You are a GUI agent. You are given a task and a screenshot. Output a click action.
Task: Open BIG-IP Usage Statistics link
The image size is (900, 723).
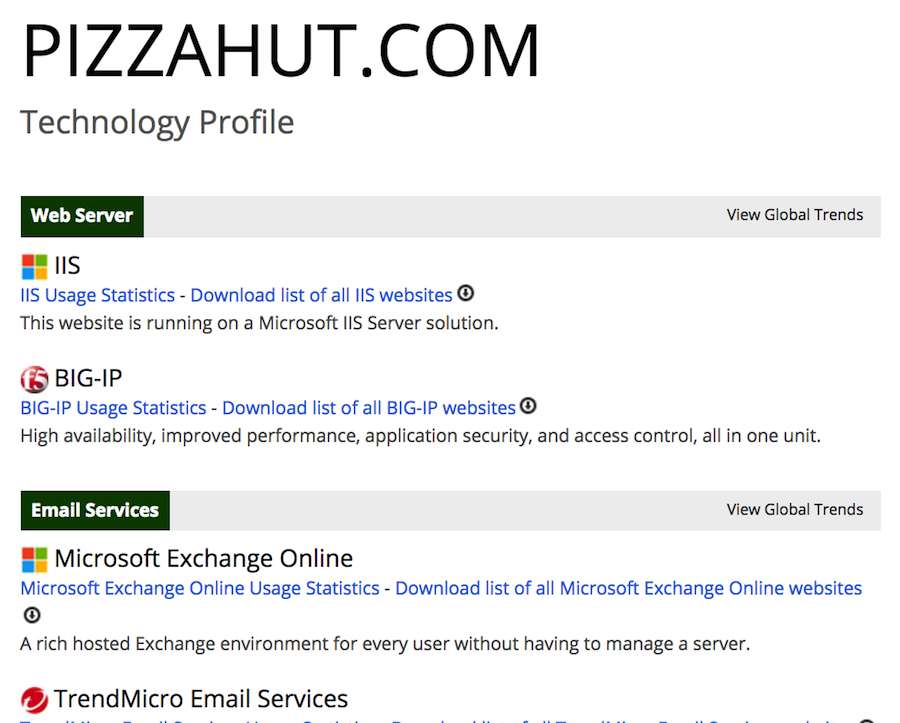[x=113, y=408]
